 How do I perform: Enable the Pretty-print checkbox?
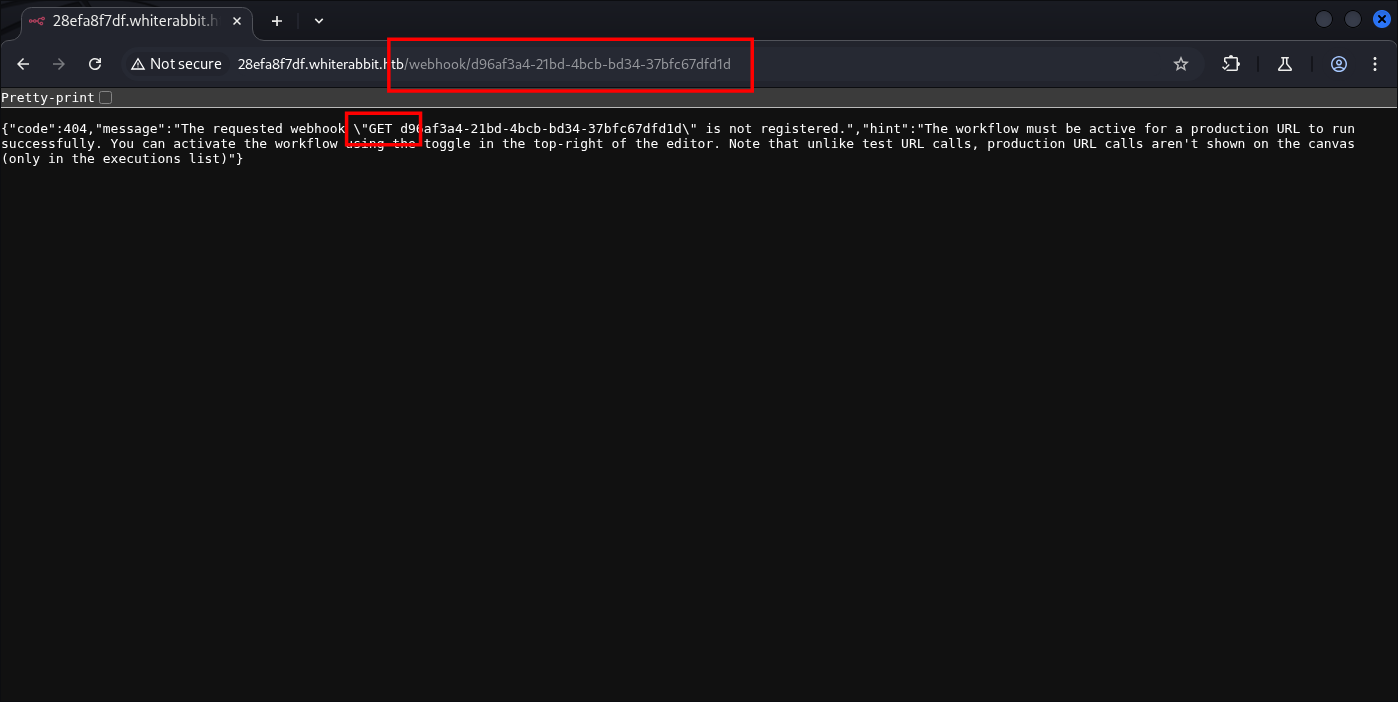coord(106,98)
